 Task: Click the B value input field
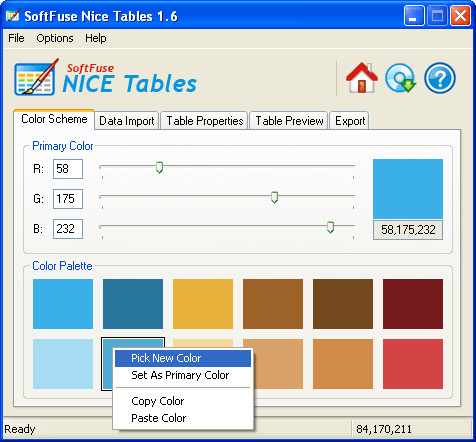(68, 229)
